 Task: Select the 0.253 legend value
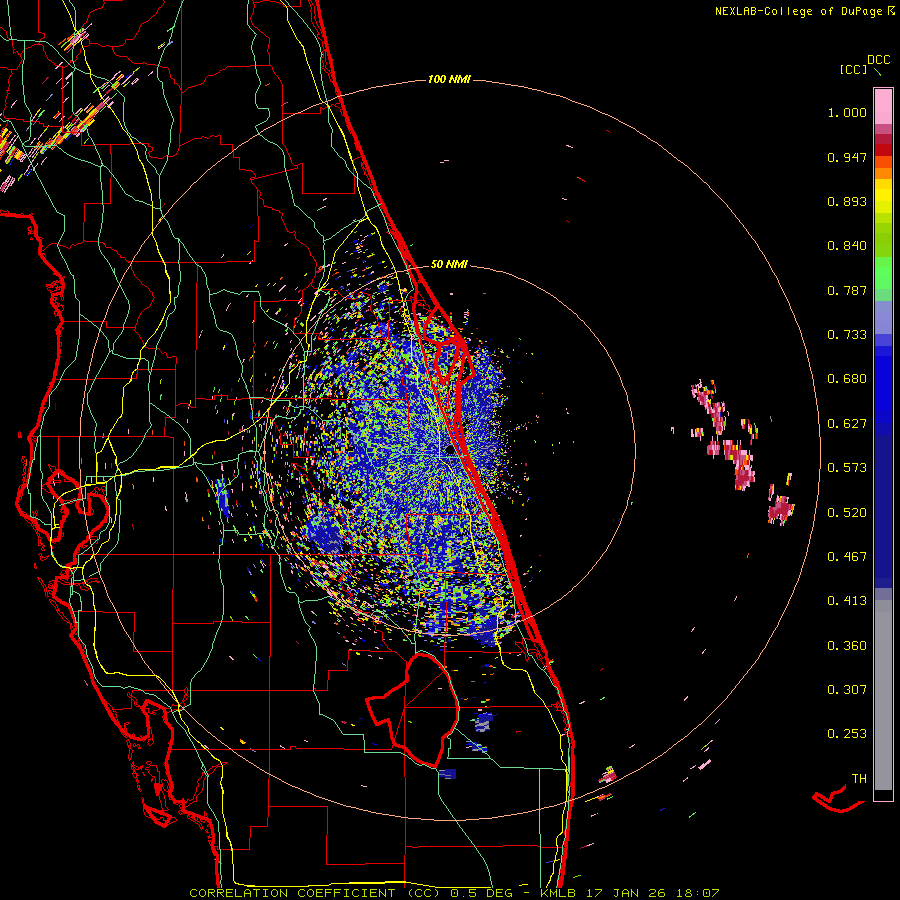(x=847, y=734)
